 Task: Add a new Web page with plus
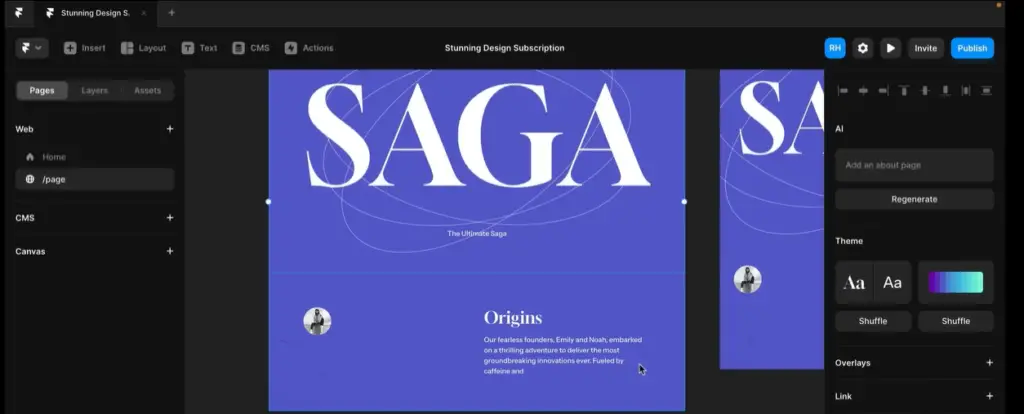click(x=170, y=129)
